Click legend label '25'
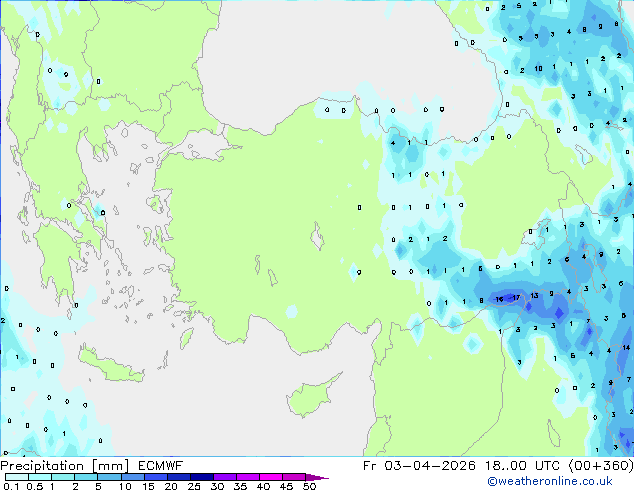 tap(194, 486)
